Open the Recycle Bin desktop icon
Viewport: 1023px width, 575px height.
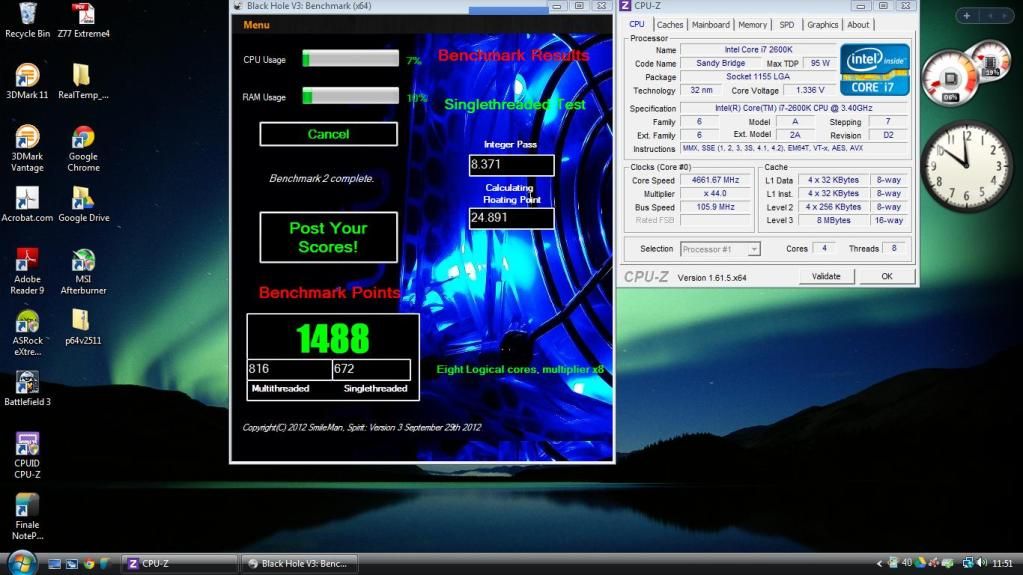click(x=27, y=20)
